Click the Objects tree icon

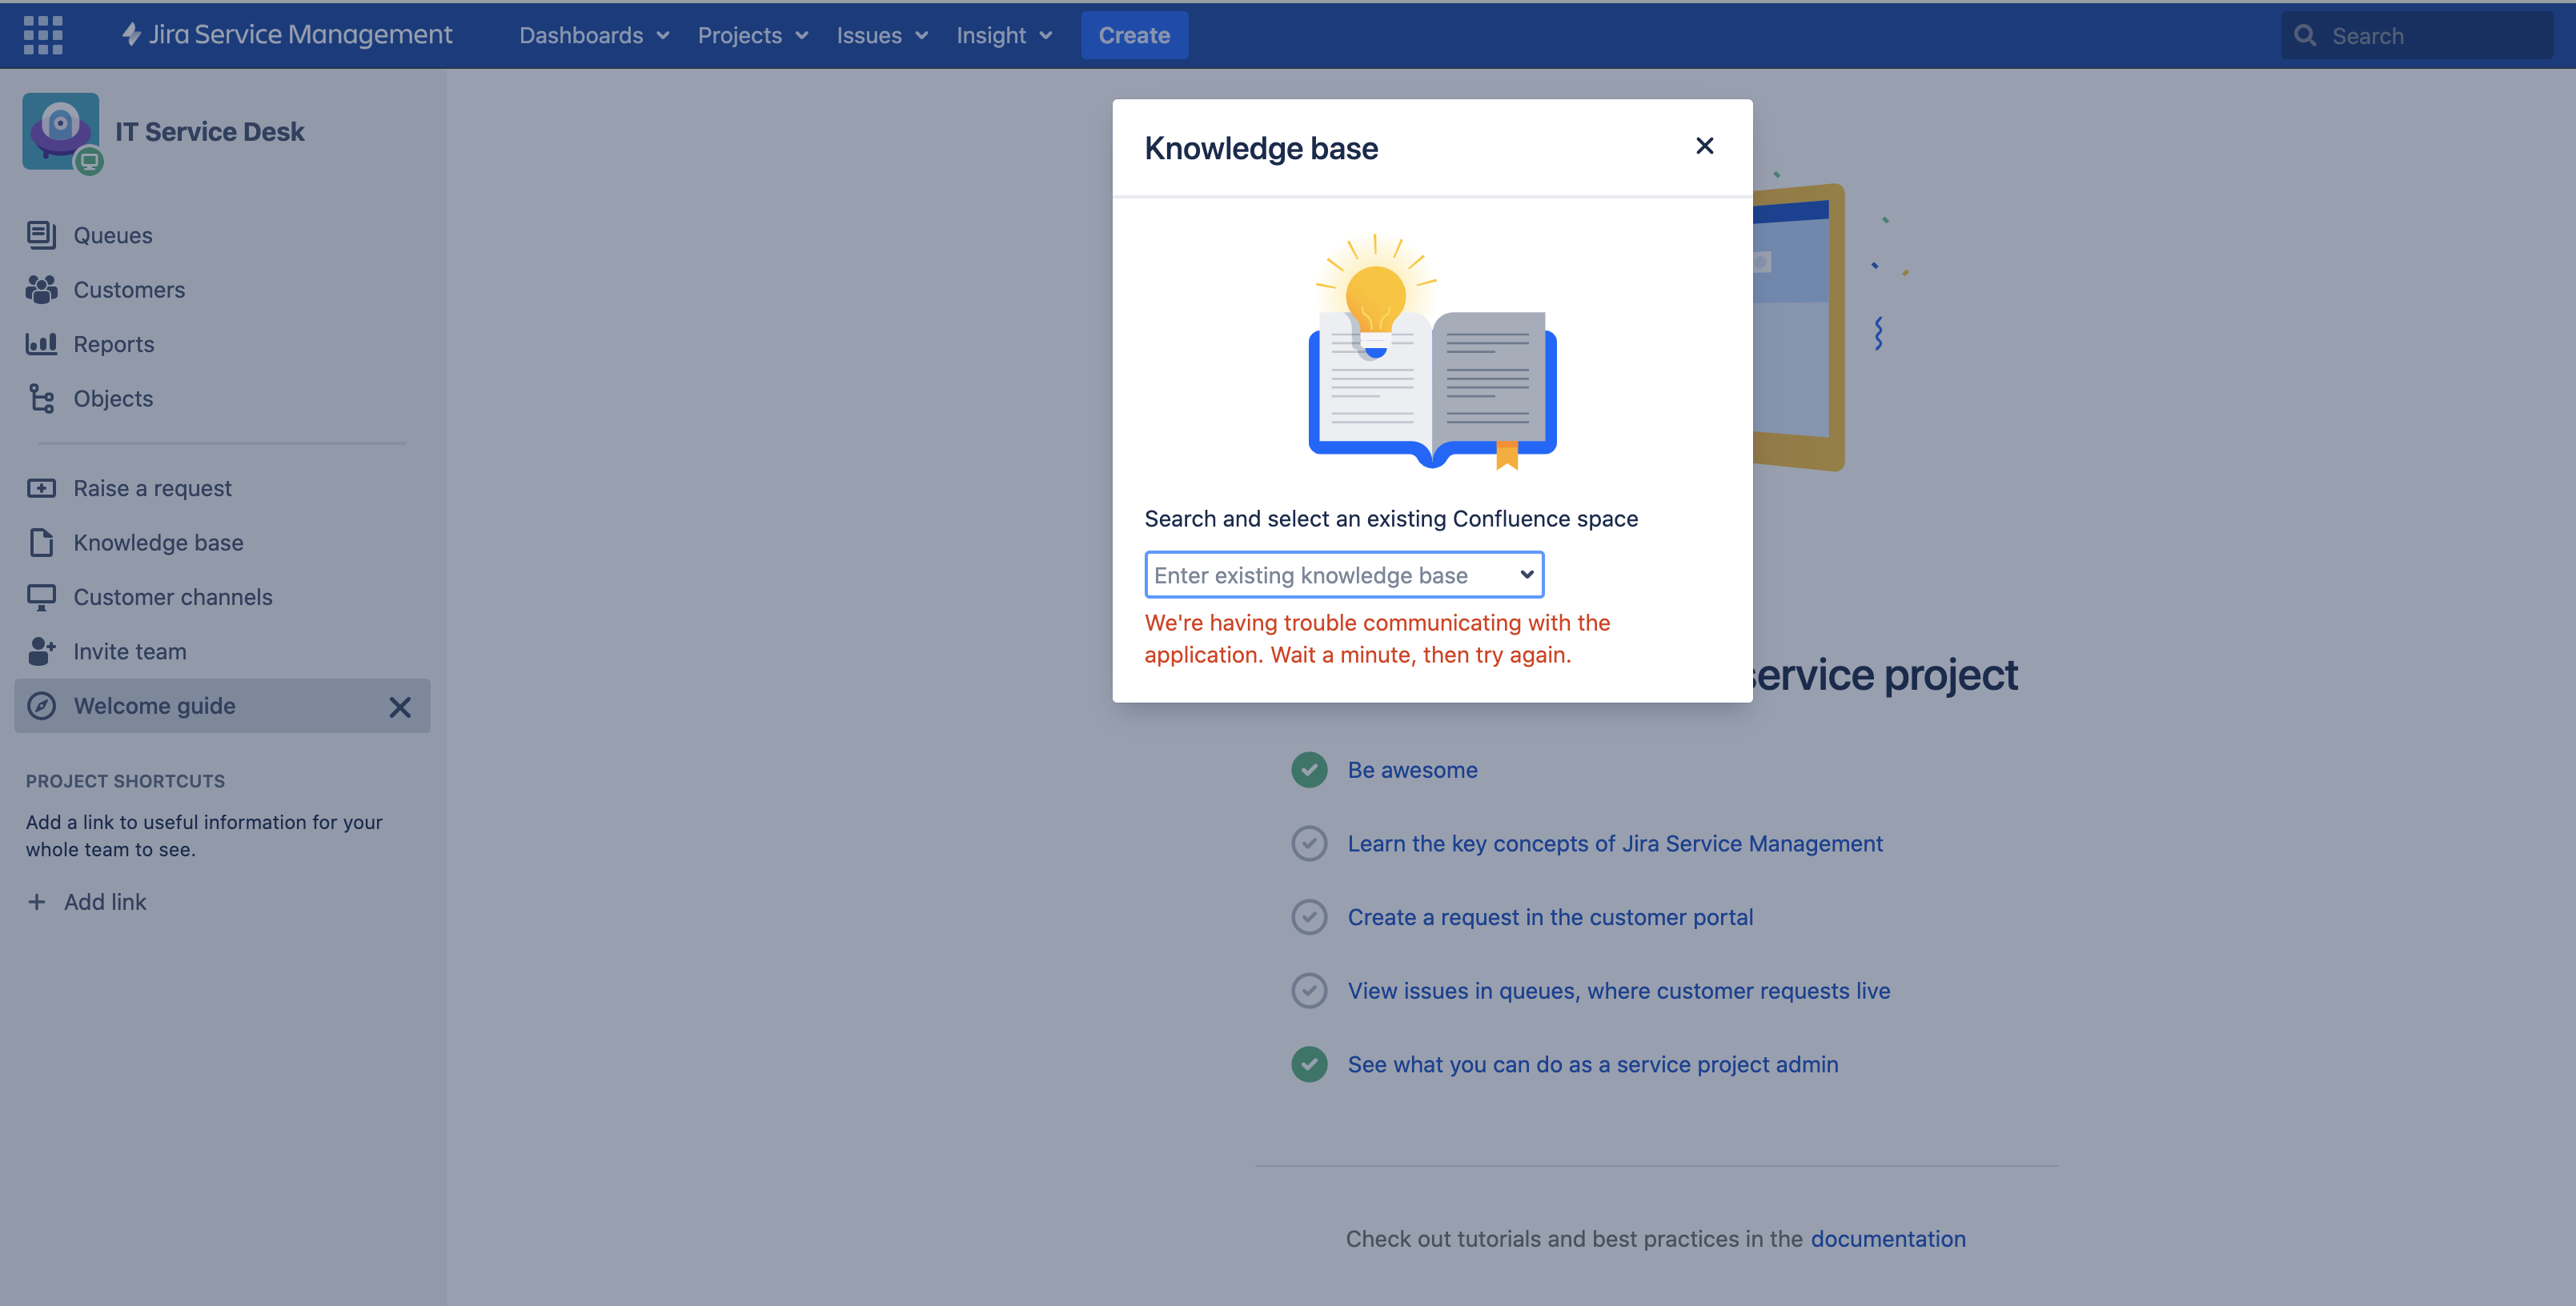(x=41, y=399)
